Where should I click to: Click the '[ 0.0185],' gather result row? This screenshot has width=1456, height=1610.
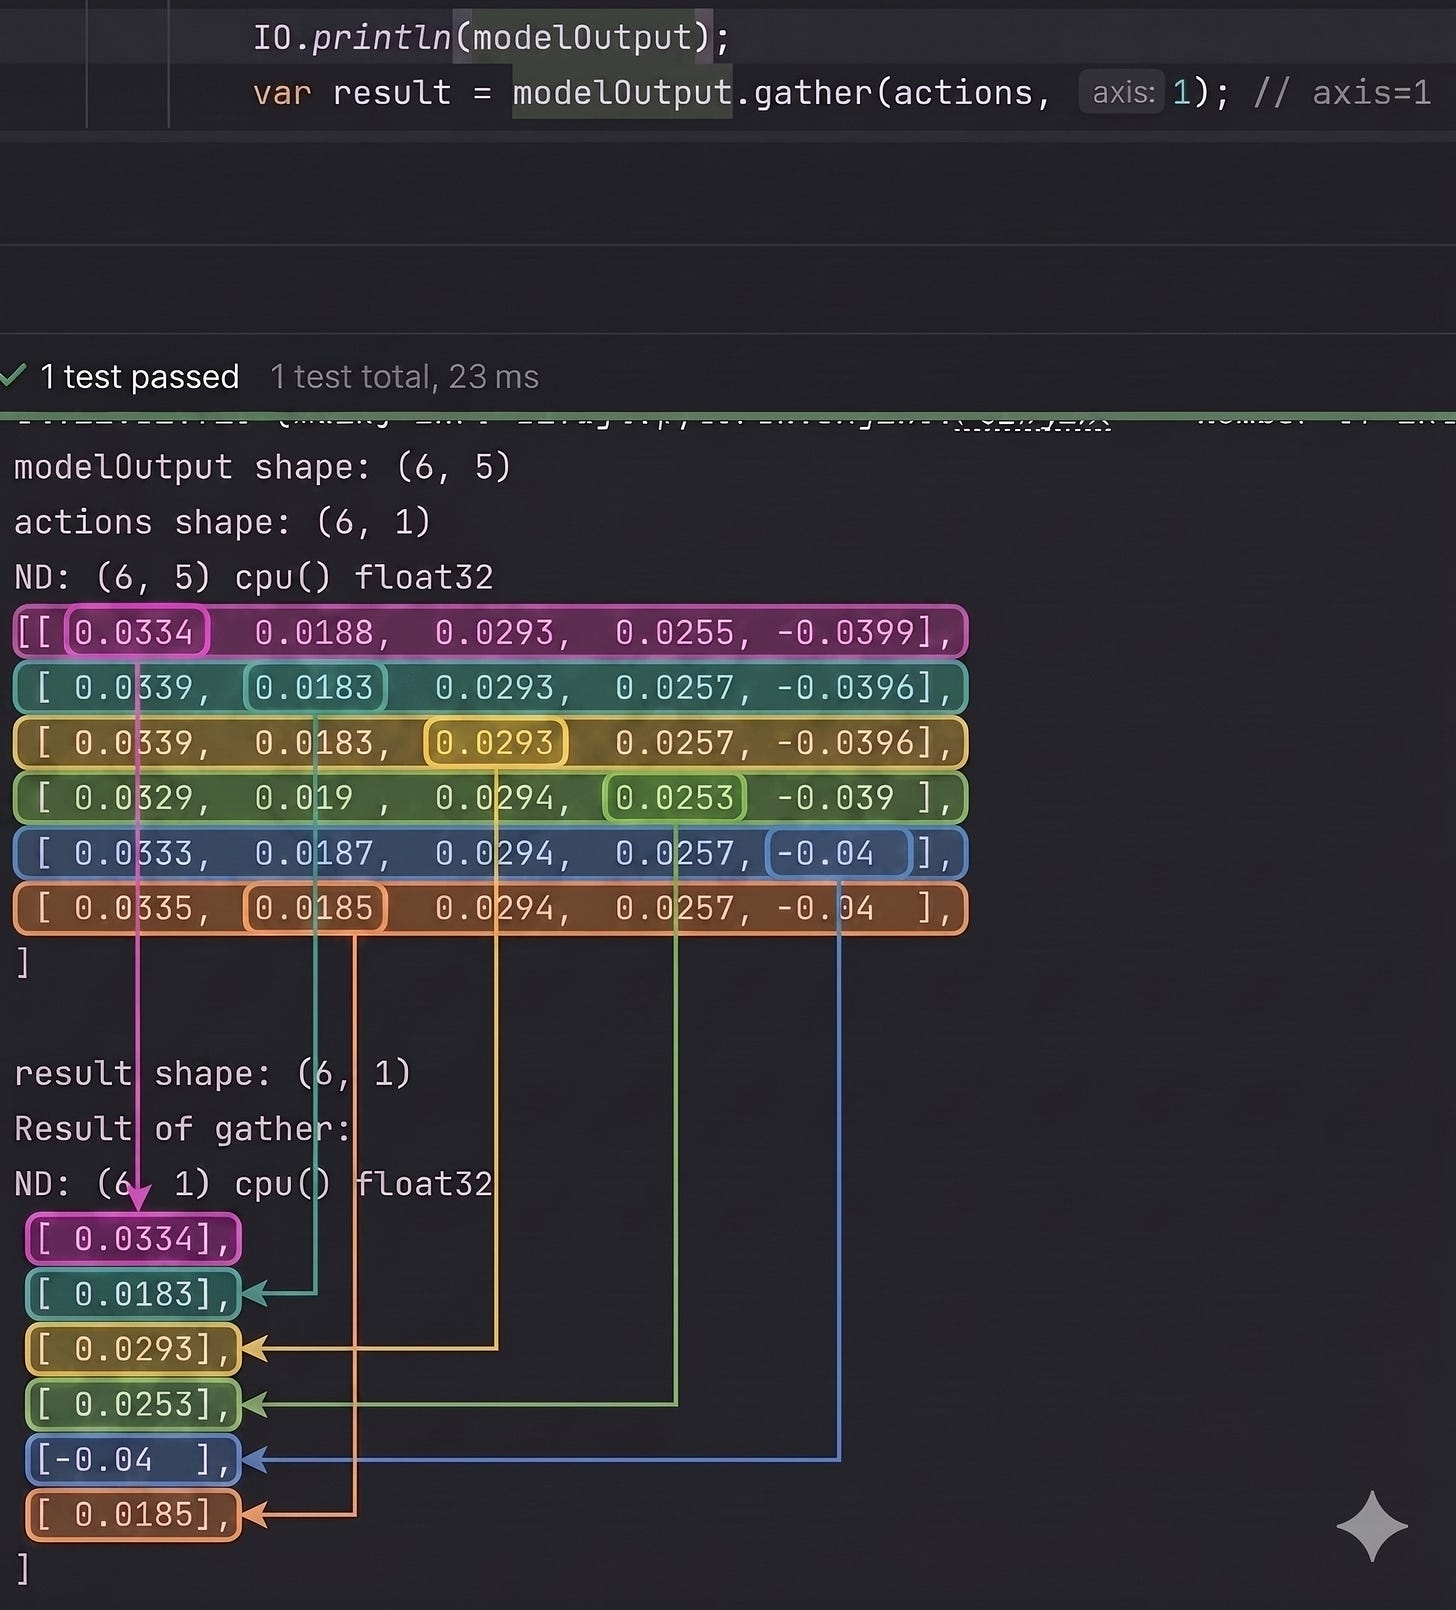(x=133, y=1514)
